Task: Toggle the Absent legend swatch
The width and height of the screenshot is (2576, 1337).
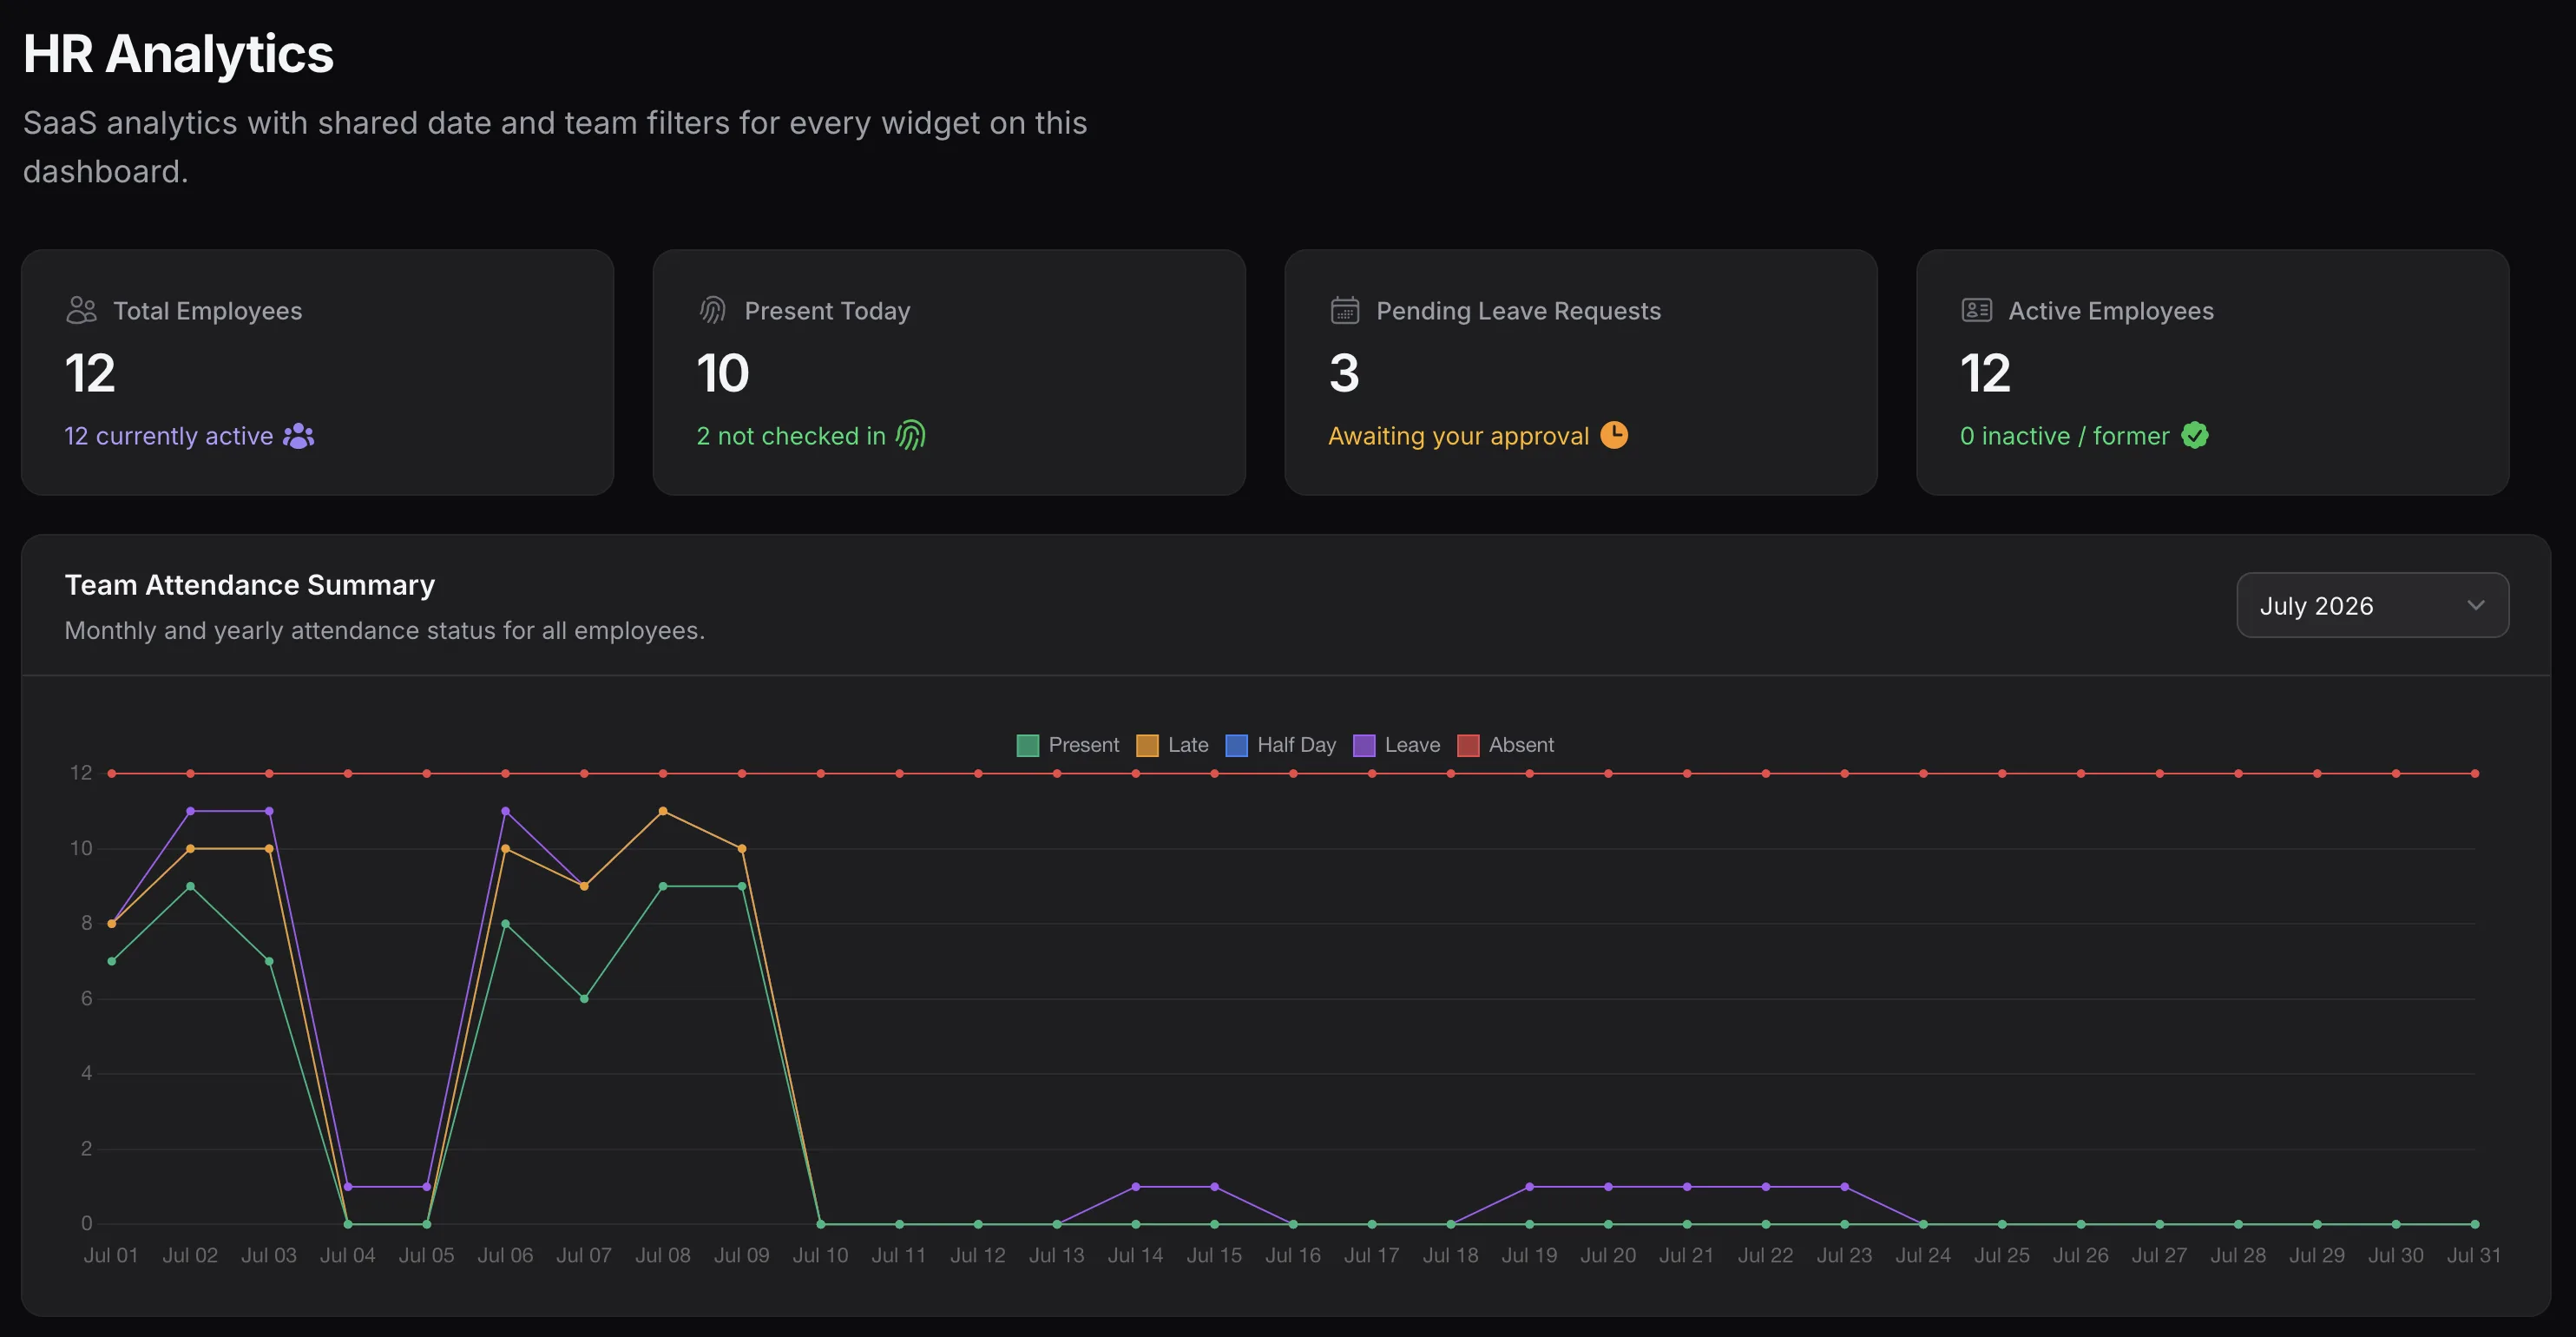Action: pyautogui.click(x=1468, y=746)
